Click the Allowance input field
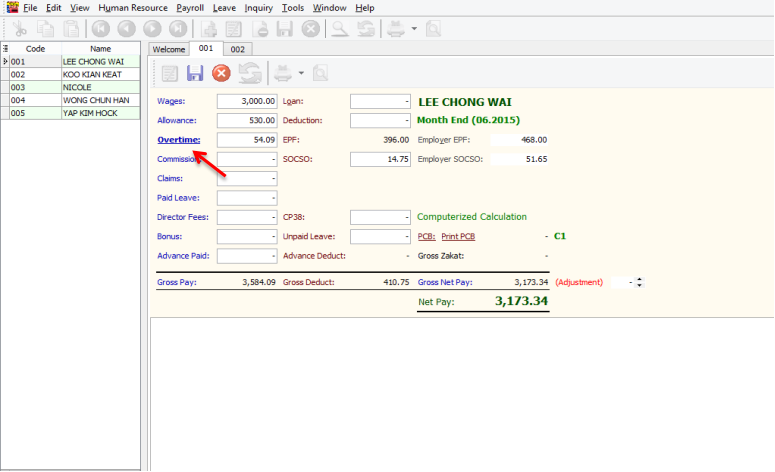775x472 pixels. pyautogui.click(x=247, y=120)
